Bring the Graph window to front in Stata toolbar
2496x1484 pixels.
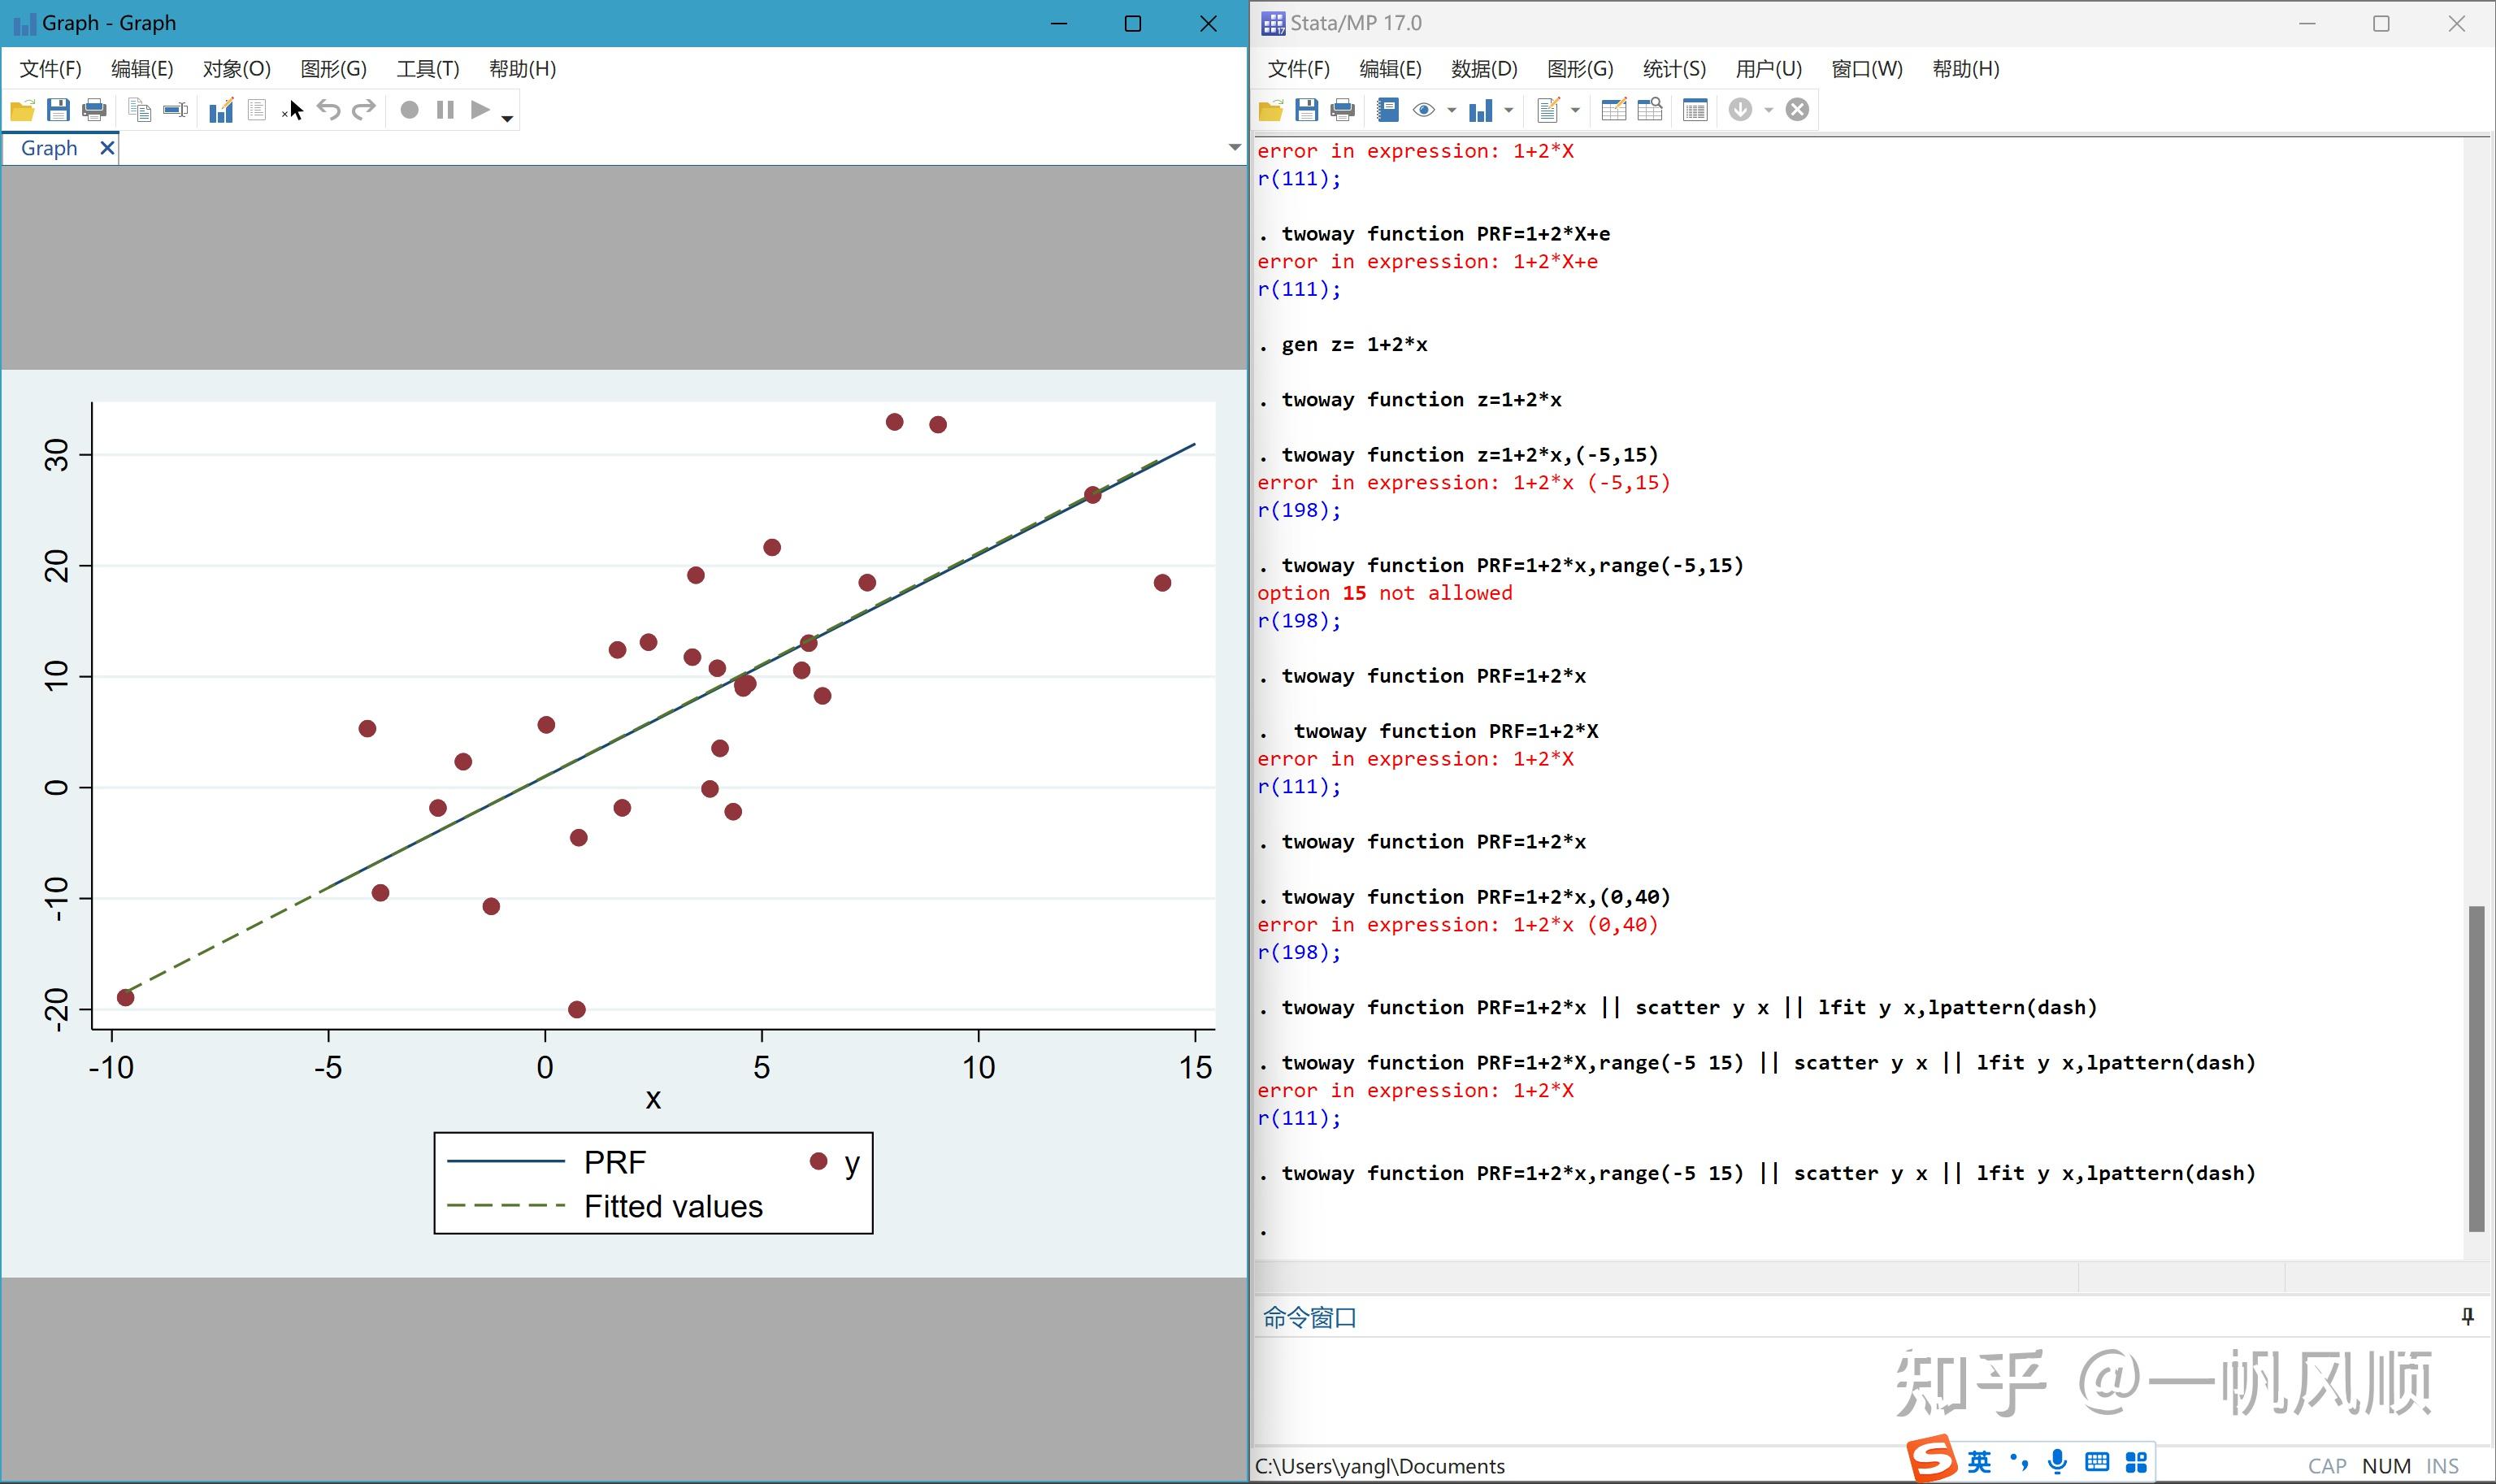(x=1480, y=110)
